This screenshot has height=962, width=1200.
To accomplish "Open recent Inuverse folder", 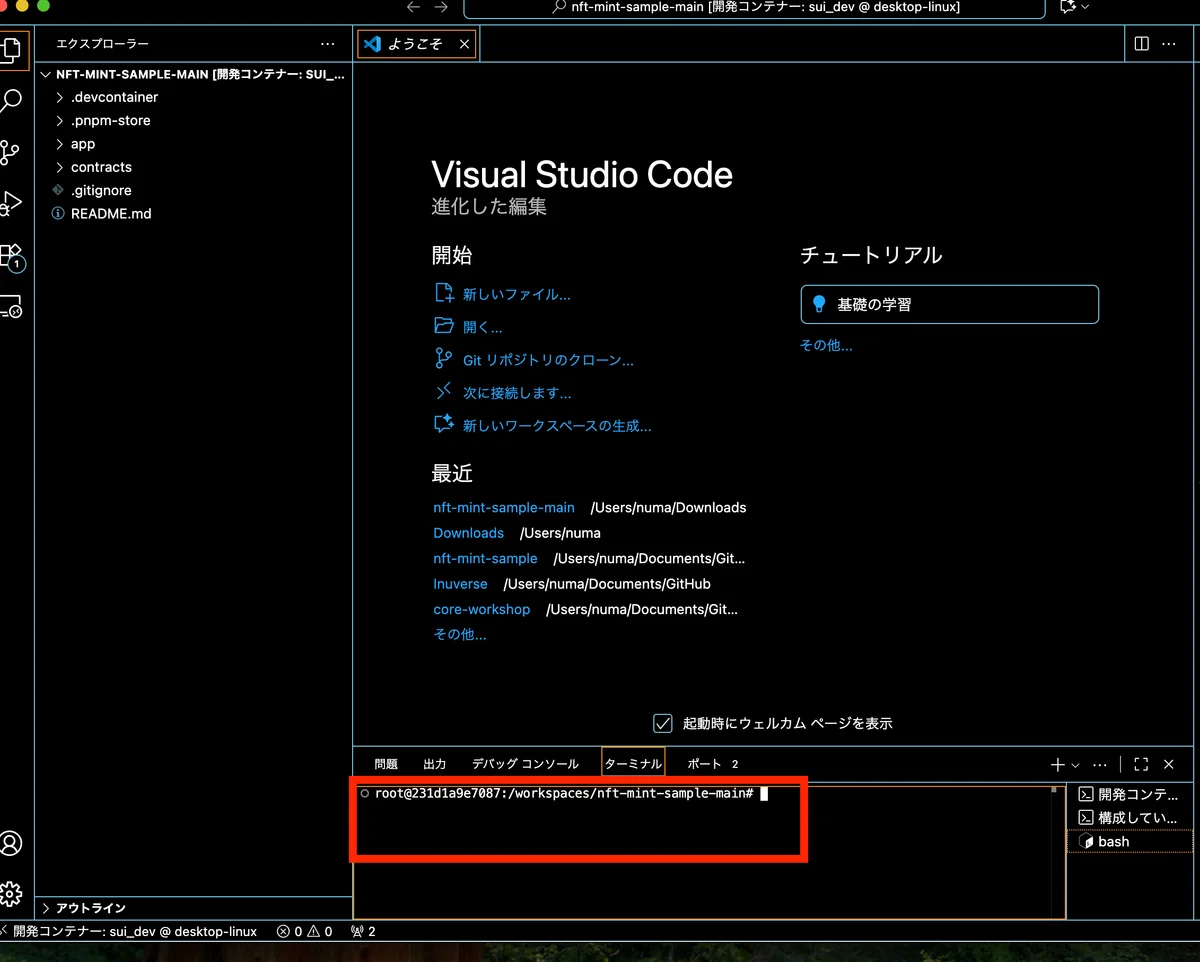I will point(460,584).
